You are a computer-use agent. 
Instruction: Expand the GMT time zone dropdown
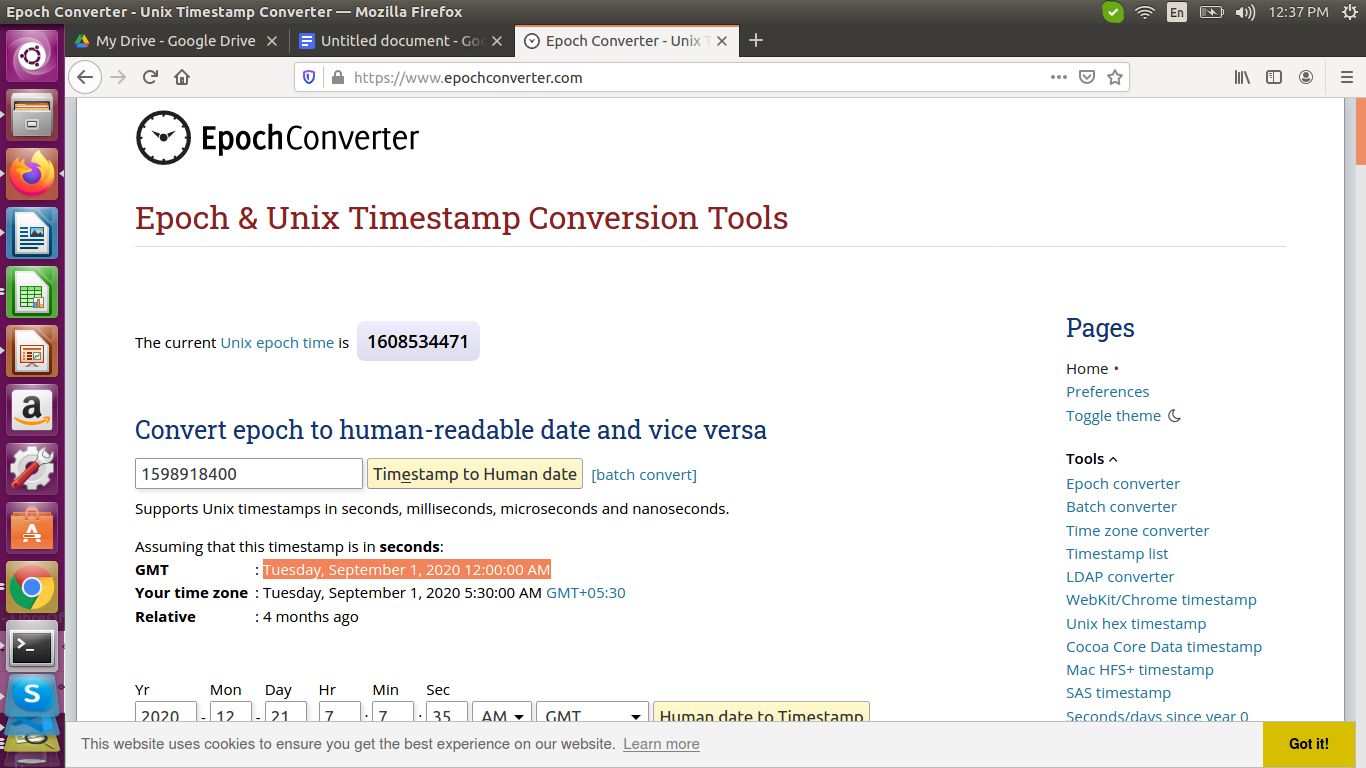593,712
